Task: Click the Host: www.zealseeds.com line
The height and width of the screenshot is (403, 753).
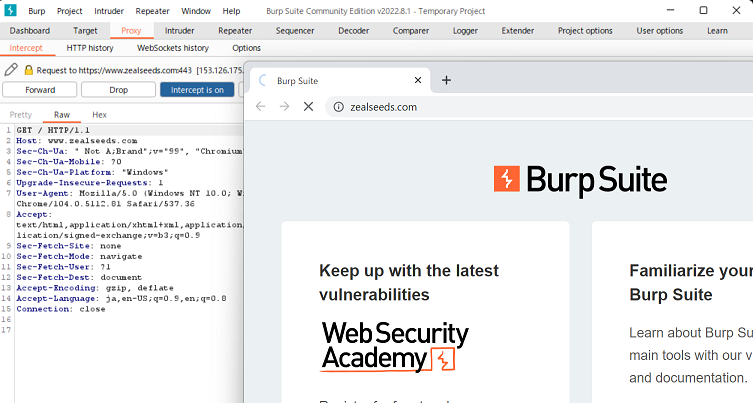Action: pyautogui.click(x=77, y=141)
